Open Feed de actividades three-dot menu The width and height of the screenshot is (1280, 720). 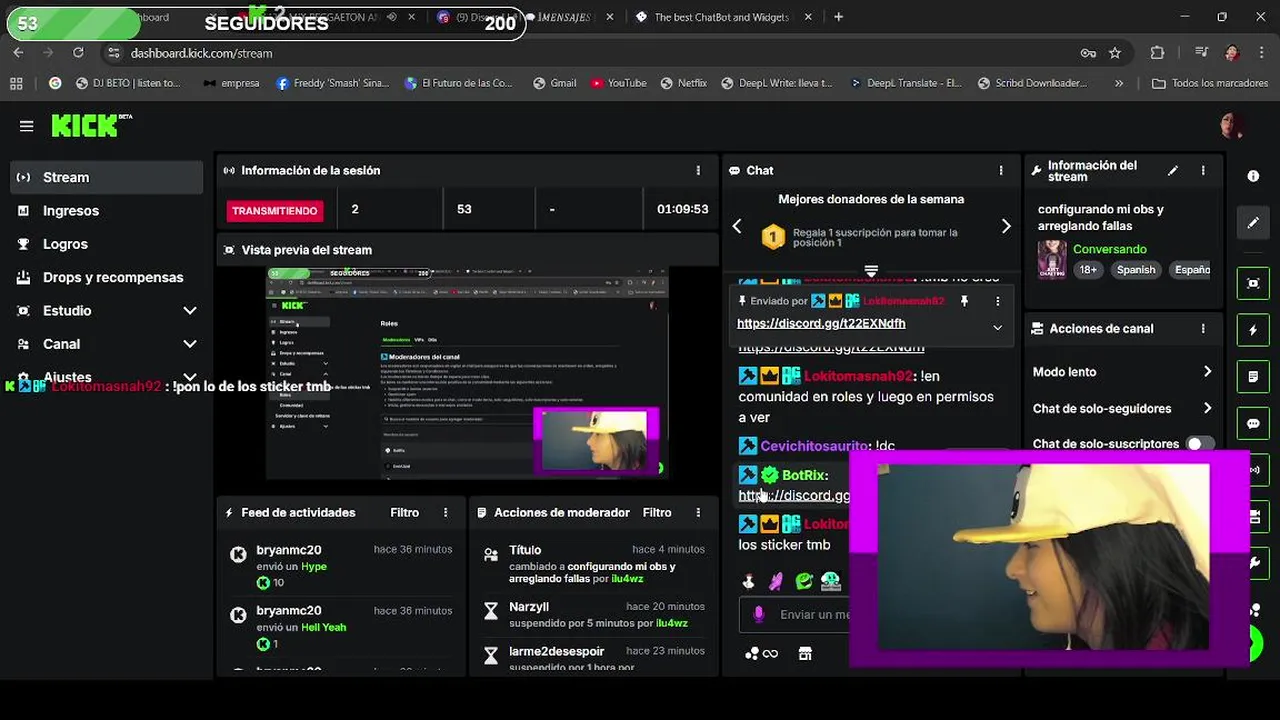coord(446,513)
